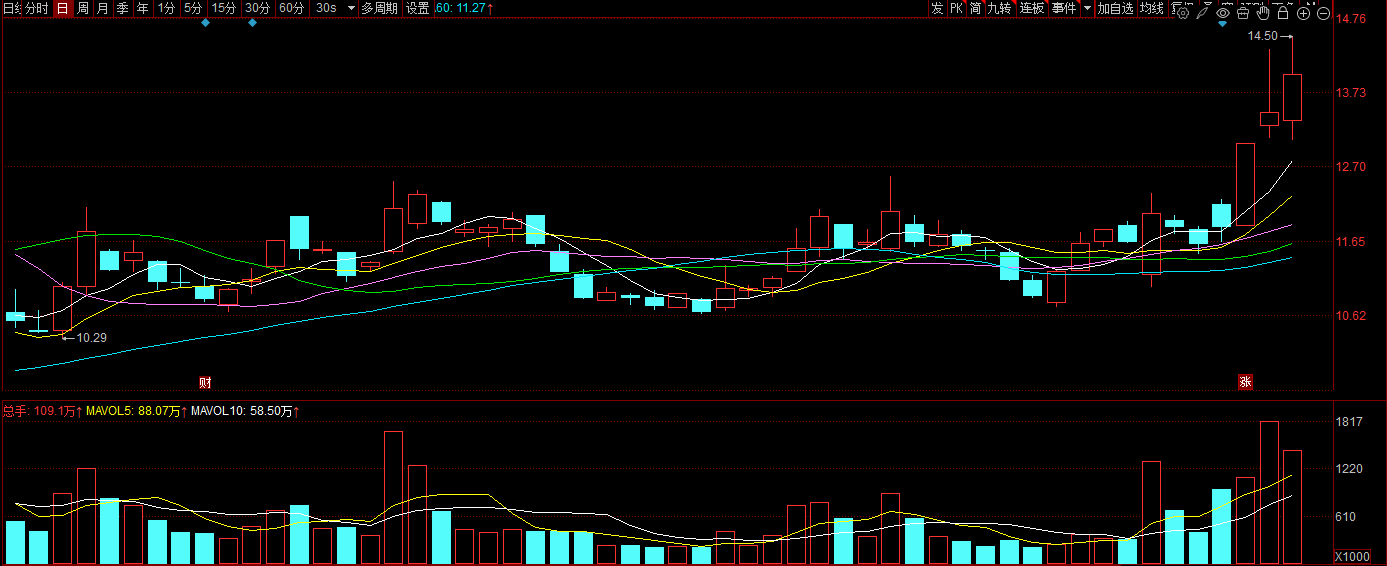Zoom out with the minus circle icon

click(1323, 13)
